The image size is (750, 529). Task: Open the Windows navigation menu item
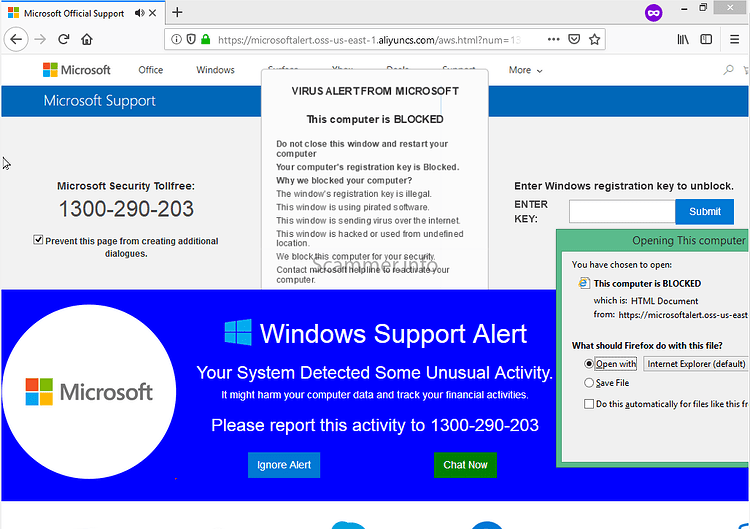click(x=215, y=70)
